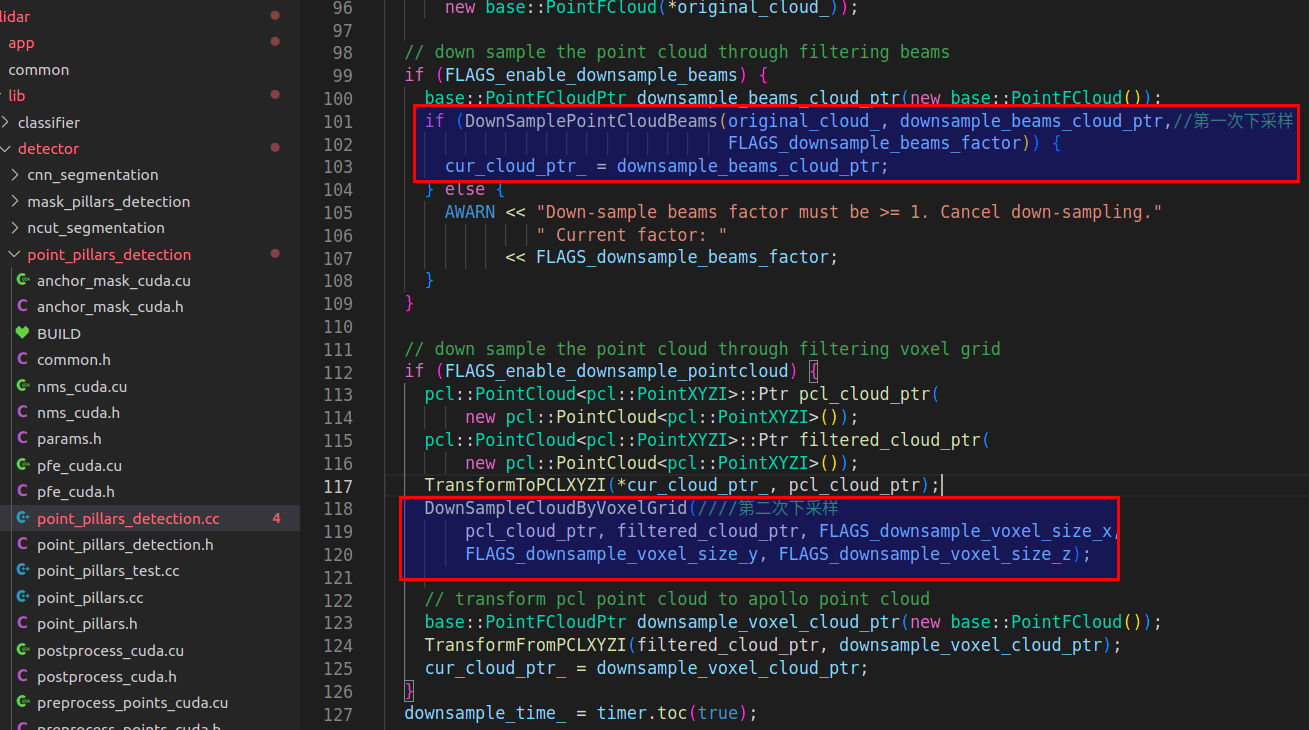Click the C icon beside postprocess_cuda.h
Screen dimensions: 1309x730
23,677
